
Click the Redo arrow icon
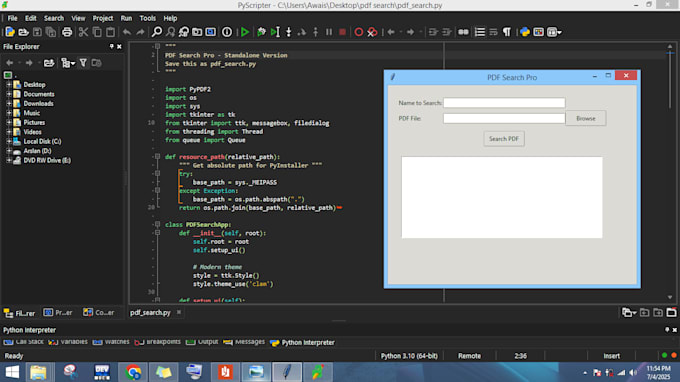(140, 32)
